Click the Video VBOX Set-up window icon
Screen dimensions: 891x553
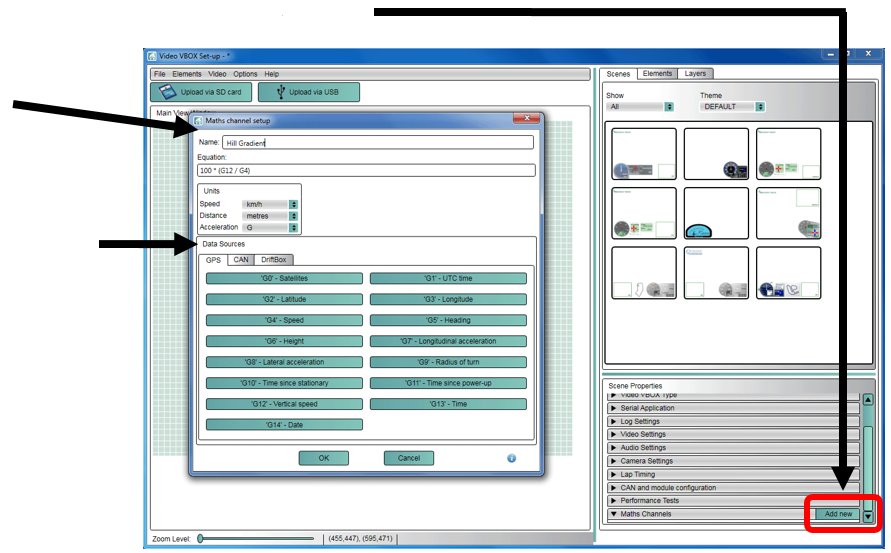pyautogui.click(x=152, y=56)
